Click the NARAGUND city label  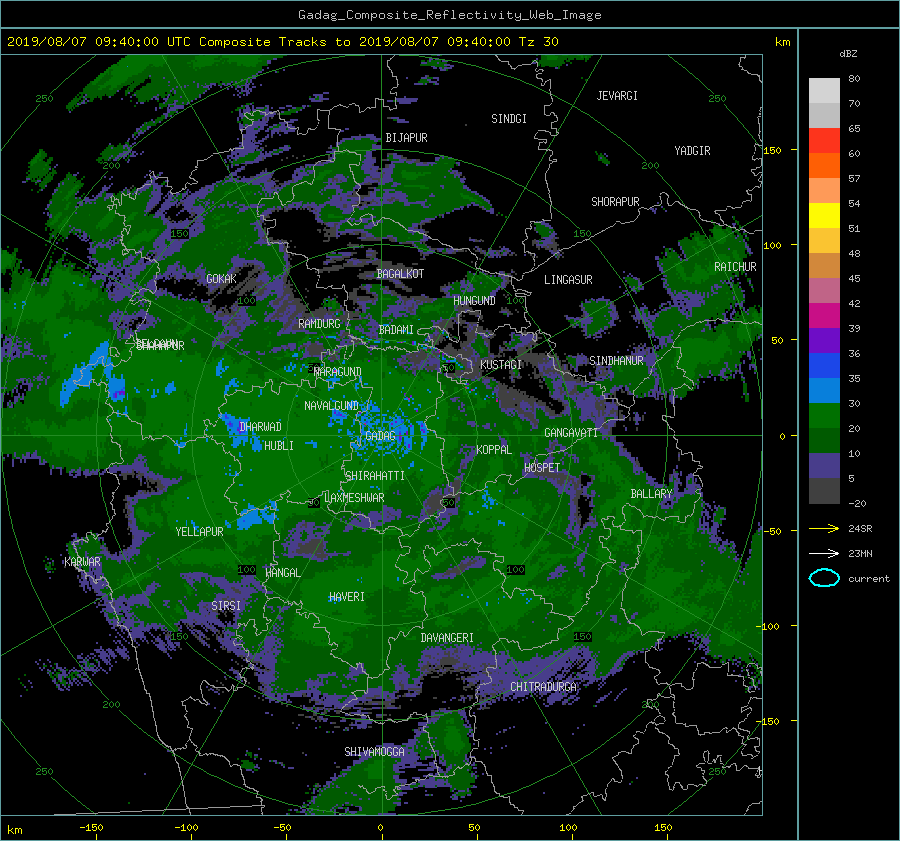338,372
